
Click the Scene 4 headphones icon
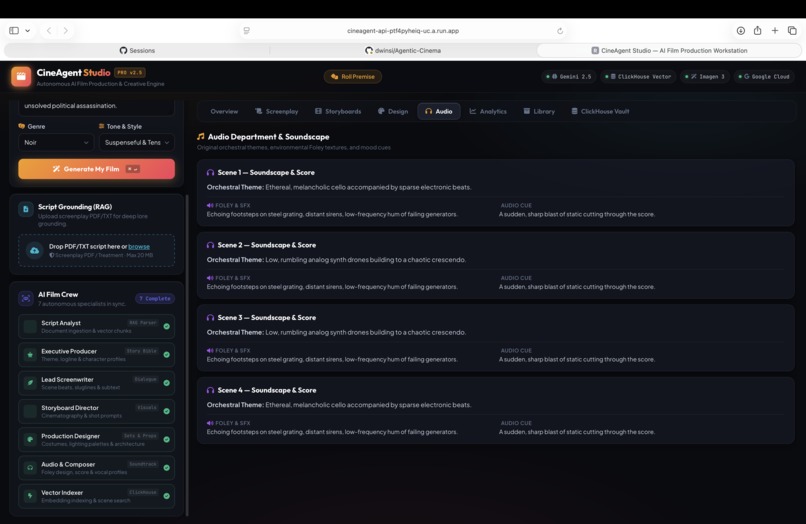pos(210,390)
